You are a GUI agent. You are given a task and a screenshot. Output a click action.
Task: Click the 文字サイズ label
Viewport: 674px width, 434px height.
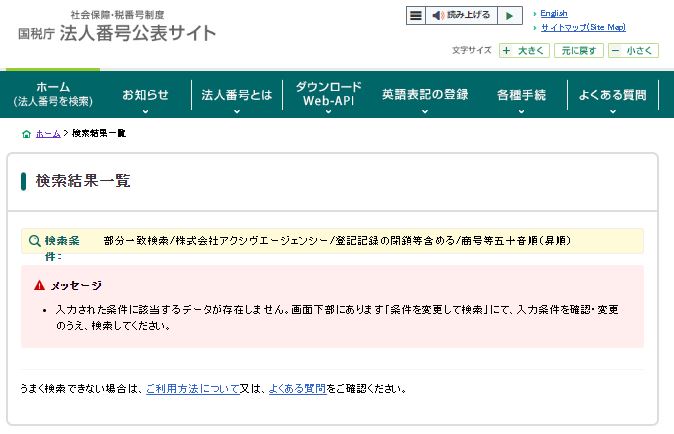coord(471,50)
